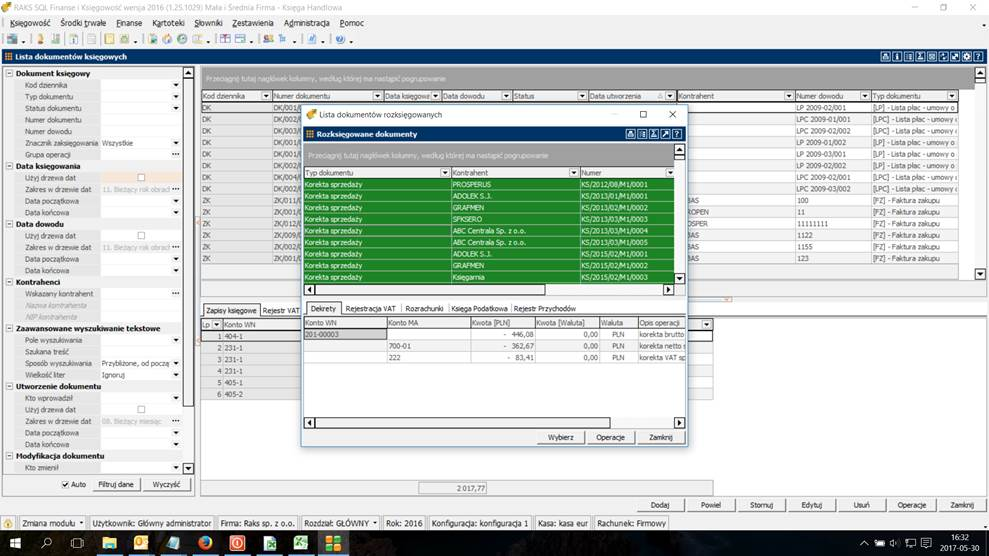Open the Księgowość menu
This screenshot has height=556, width=989.
pos(30,22)
